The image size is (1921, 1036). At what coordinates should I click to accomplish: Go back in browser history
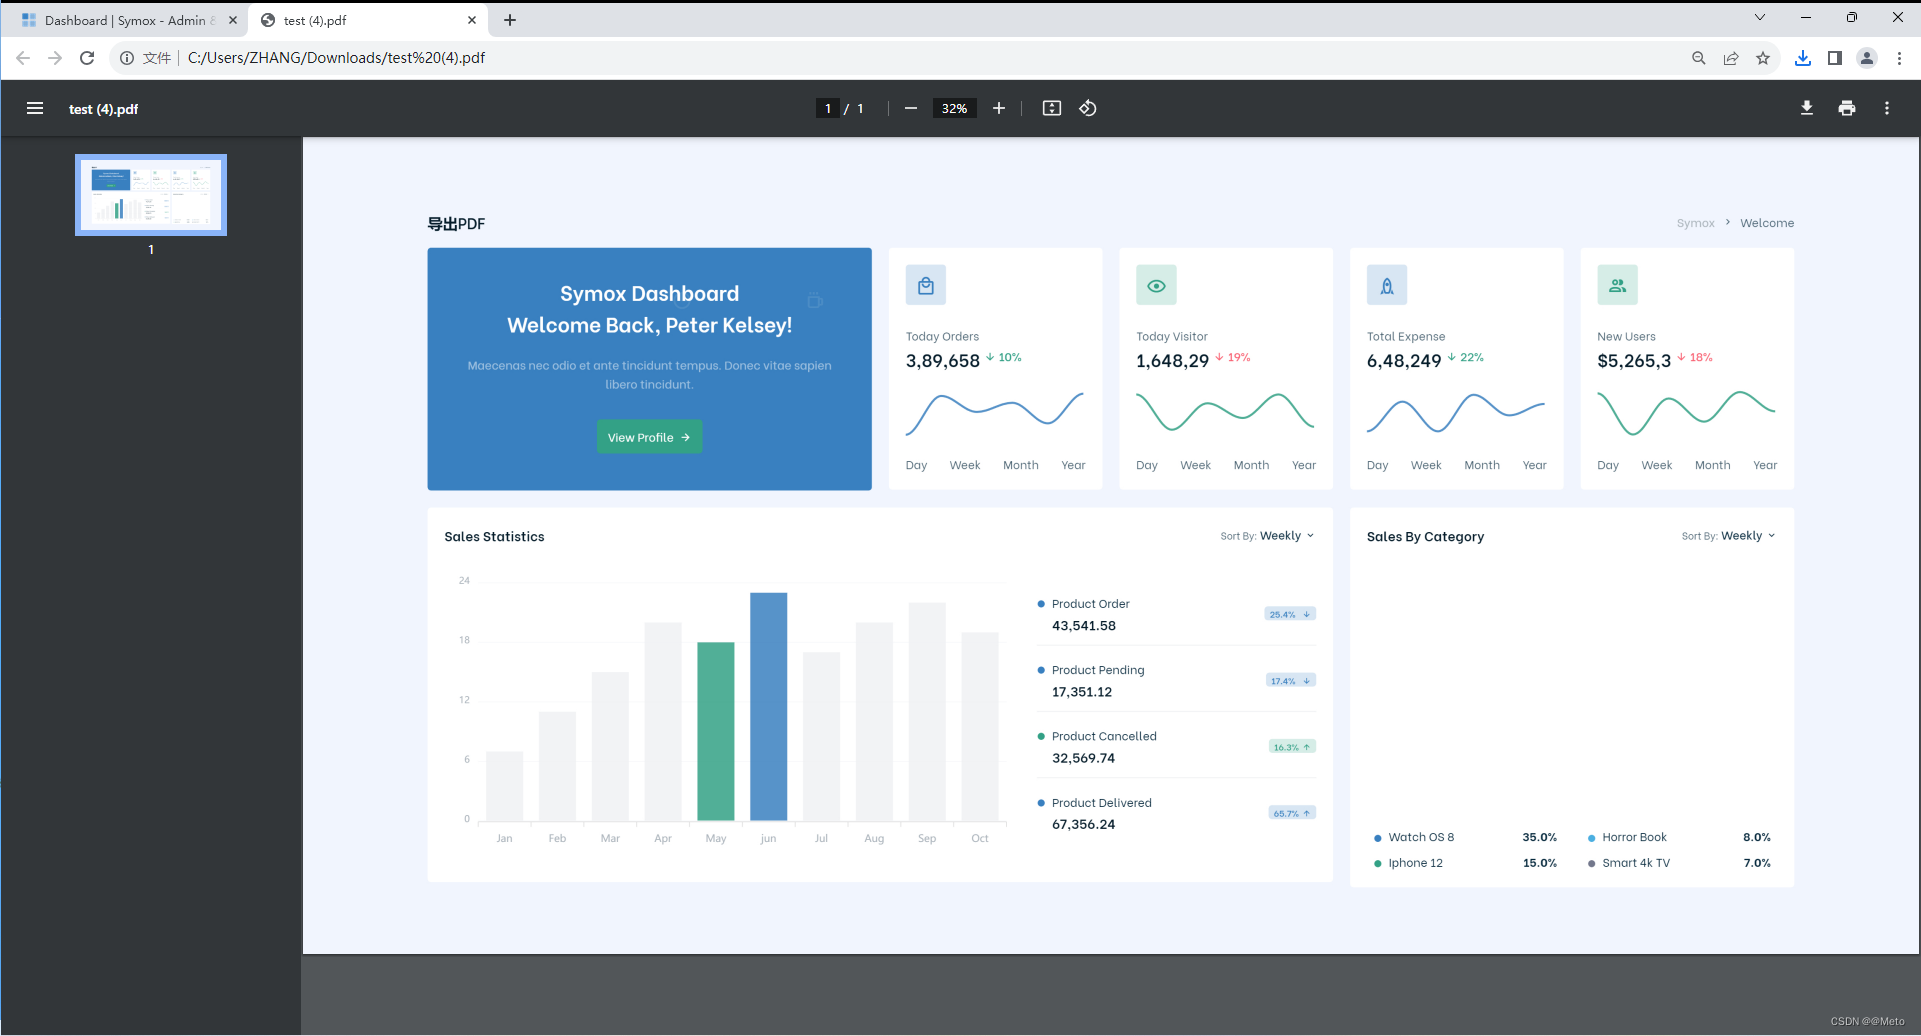23,58
